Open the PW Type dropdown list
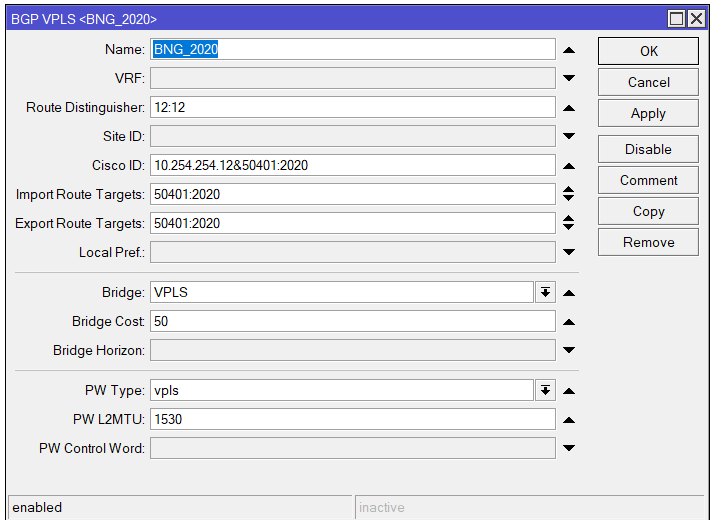This screenshot has width=728, height=520. (x=546, y=390)
